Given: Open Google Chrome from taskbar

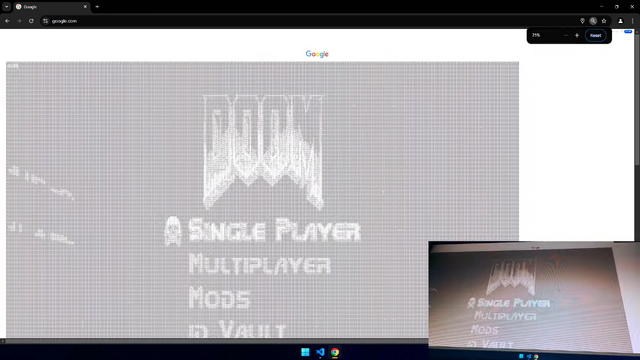Looking at the screenshot, I should click(335, 352).
